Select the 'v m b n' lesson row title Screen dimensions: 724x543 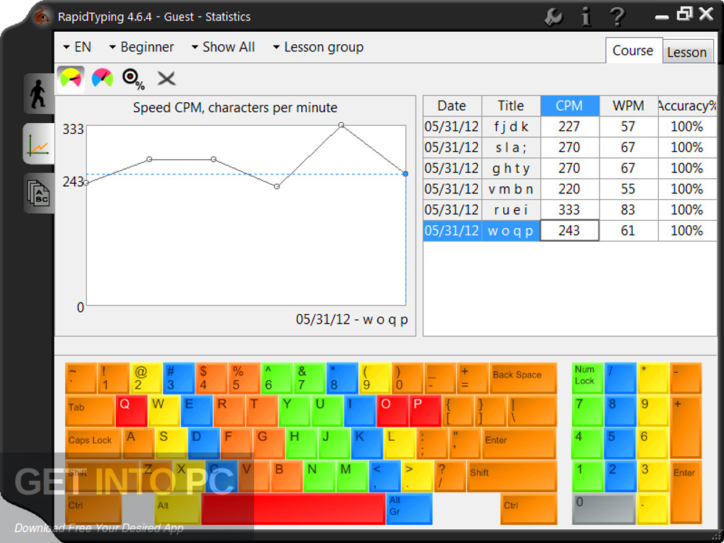pyautogui.click(x=511, y=189)
